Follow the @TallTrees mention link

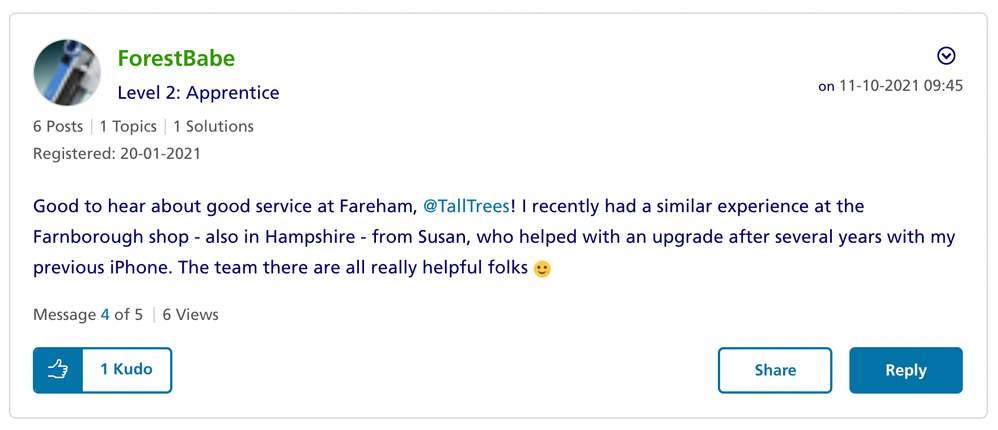[x=468, y=206]
